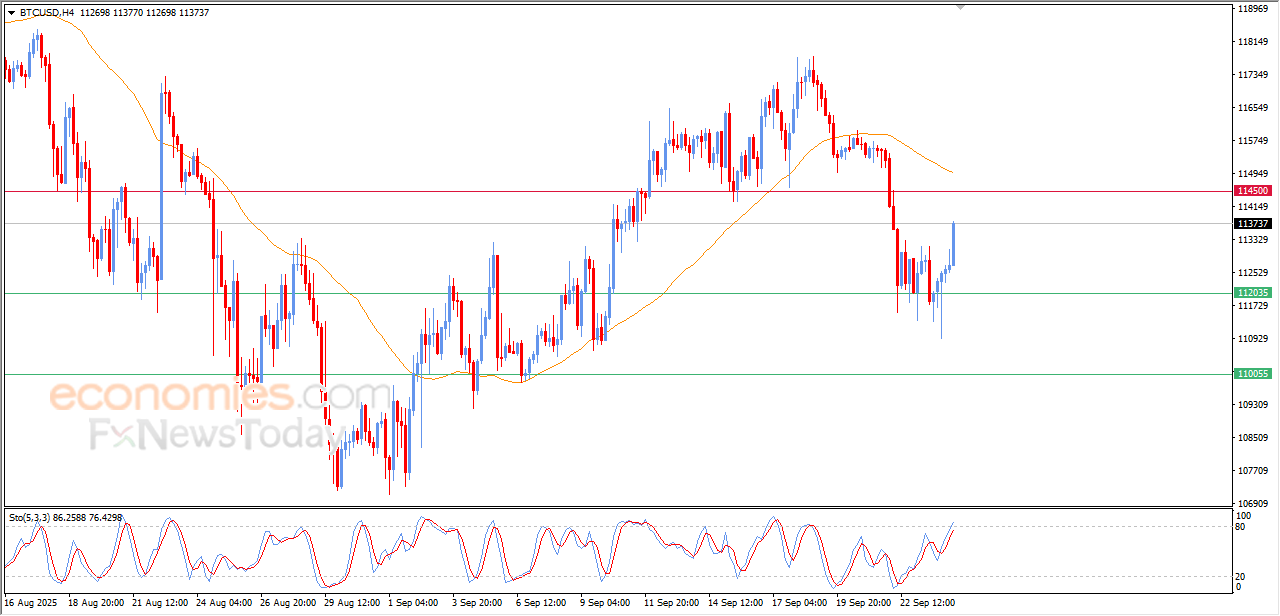
Task: Click the 22 Sep 12:00 time label
Action: pyautogui.click(x=928, y=604)
